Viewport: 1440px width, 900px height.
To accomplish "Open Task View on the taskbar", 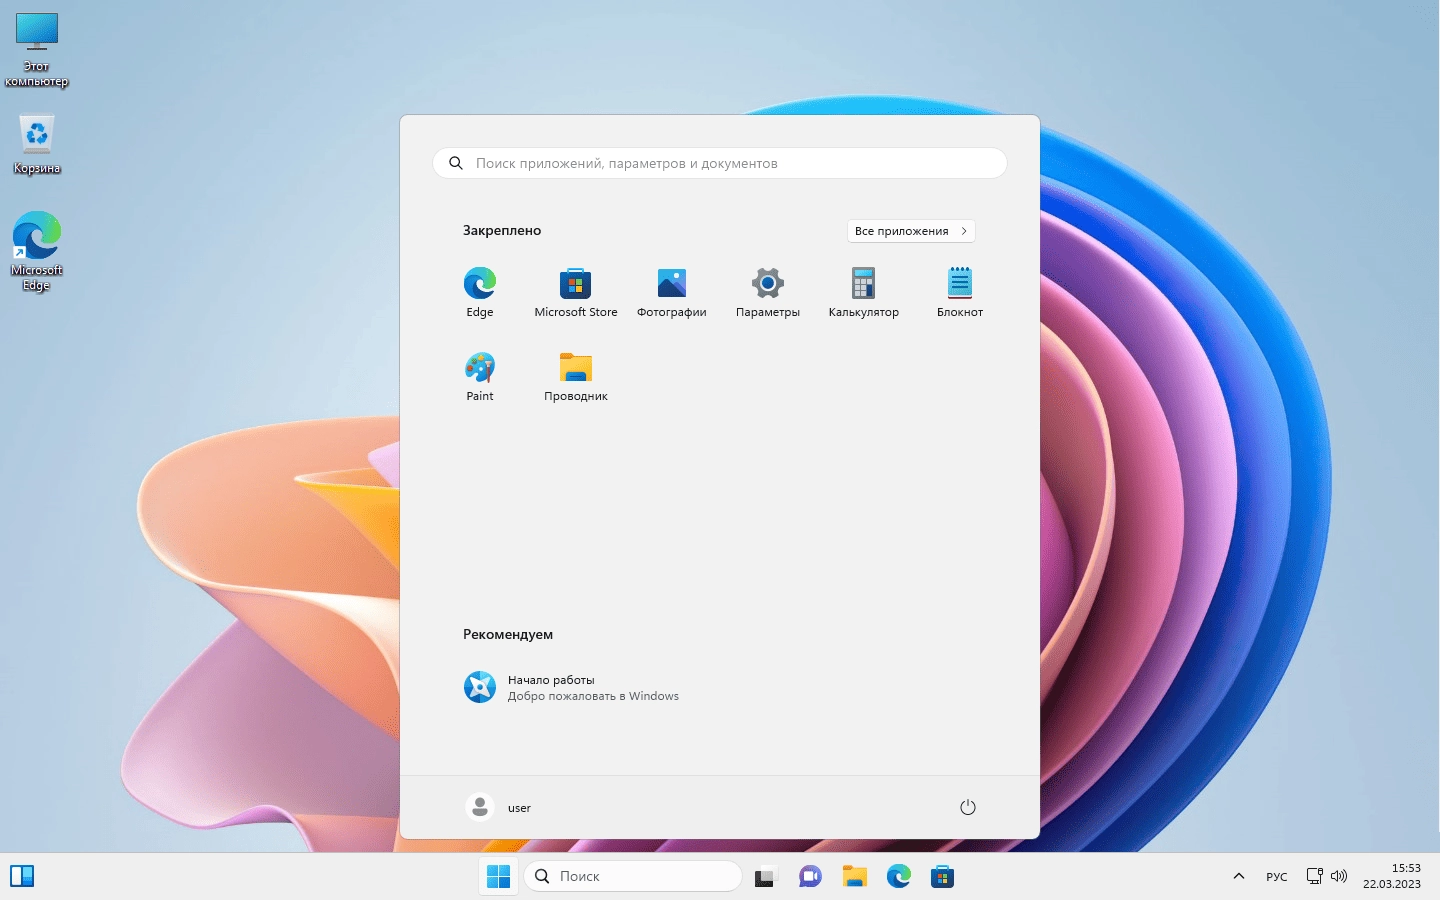I will 766,877.
